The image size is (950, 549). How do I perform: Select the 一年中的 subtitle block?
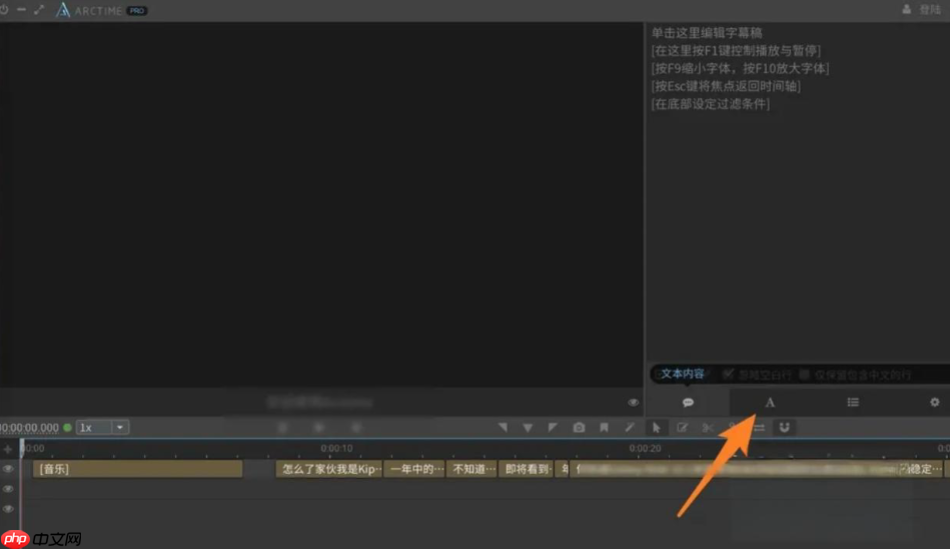pyautogui.click(x=414, y=469)
